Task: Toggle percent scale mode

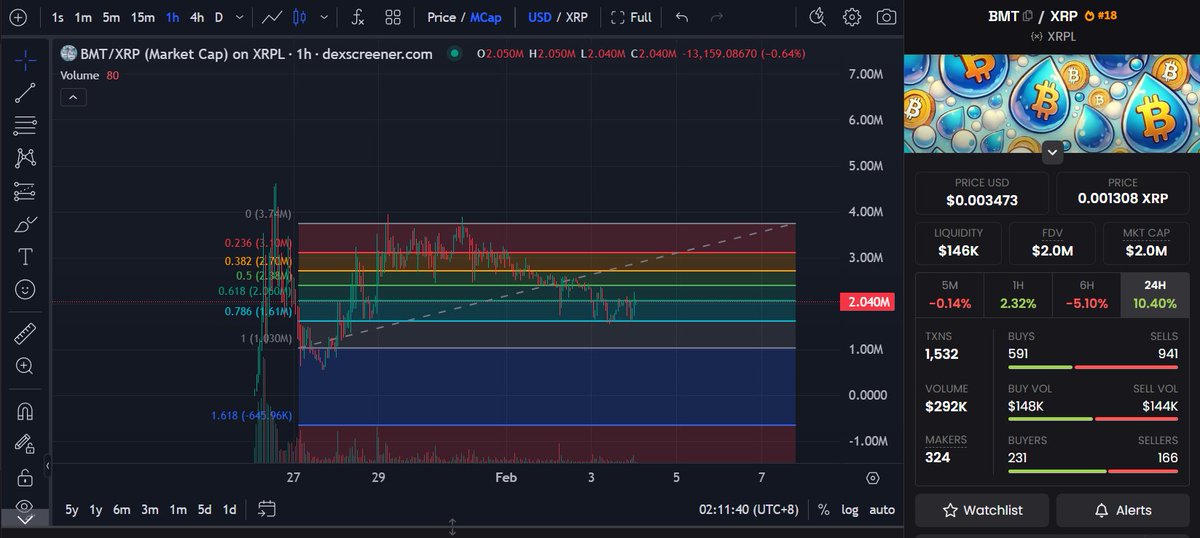Action: click(823, 509)
